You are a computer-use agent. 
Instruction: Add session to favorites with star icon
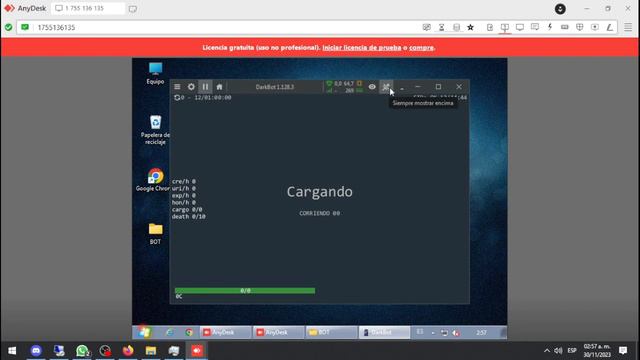(470, 27)
